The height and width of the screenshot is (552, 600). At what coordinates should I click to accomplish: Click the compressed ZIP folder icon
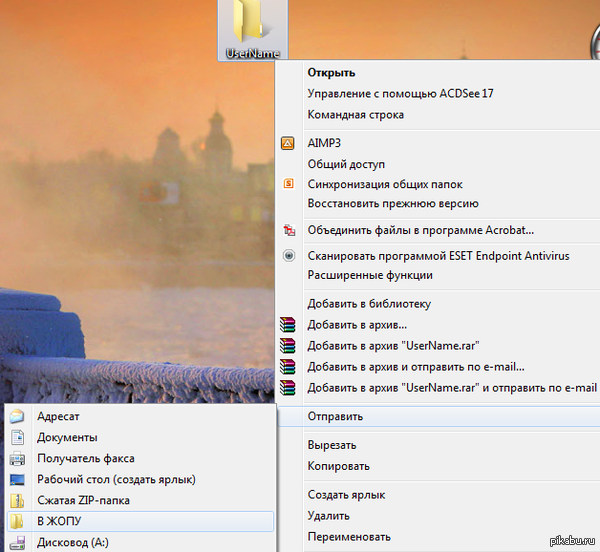[x=17, y=500]
